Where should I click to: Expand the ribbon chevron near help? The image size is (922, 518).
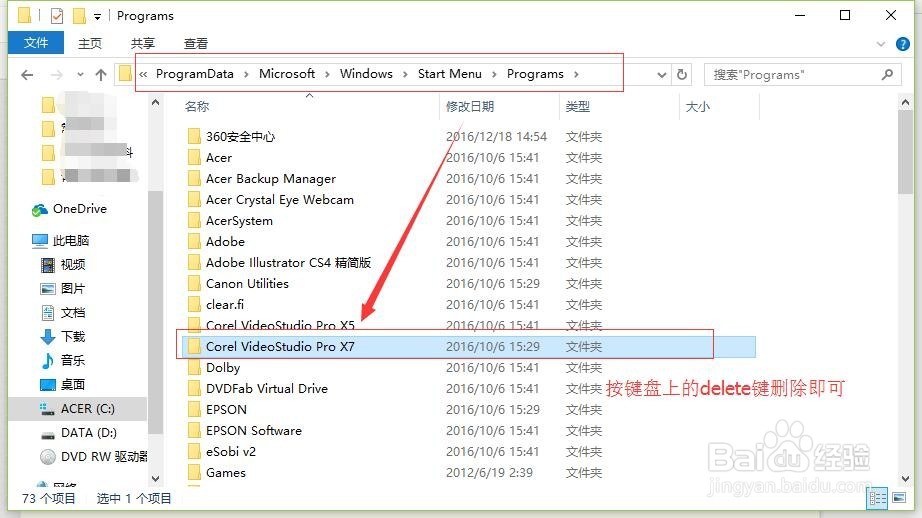(x=880, y=44)
